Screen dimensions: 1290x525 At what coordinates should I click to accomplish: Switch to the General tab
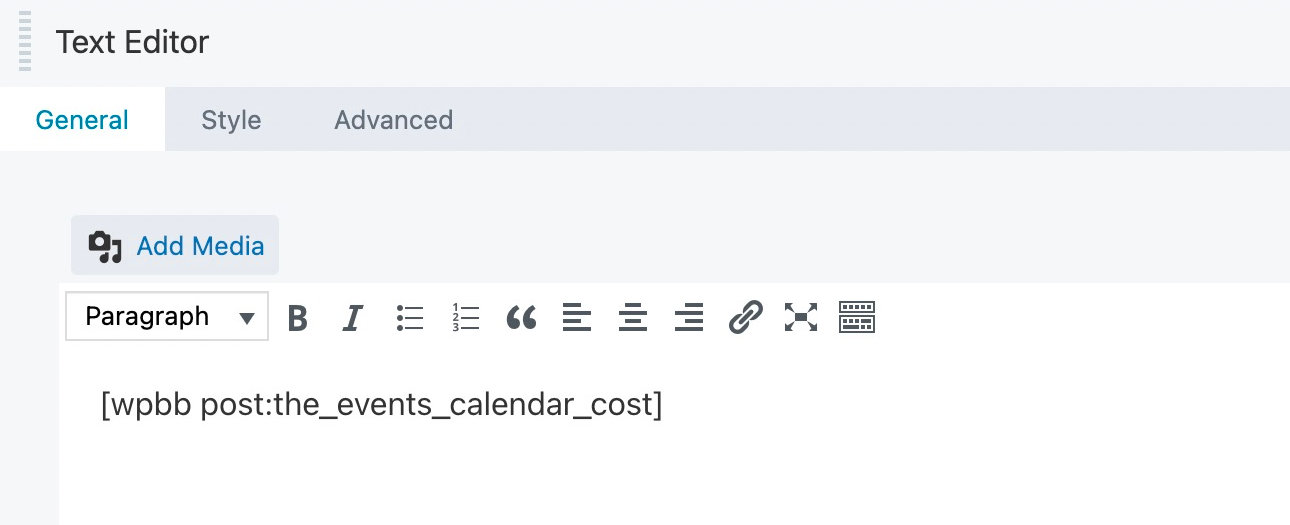82,120
